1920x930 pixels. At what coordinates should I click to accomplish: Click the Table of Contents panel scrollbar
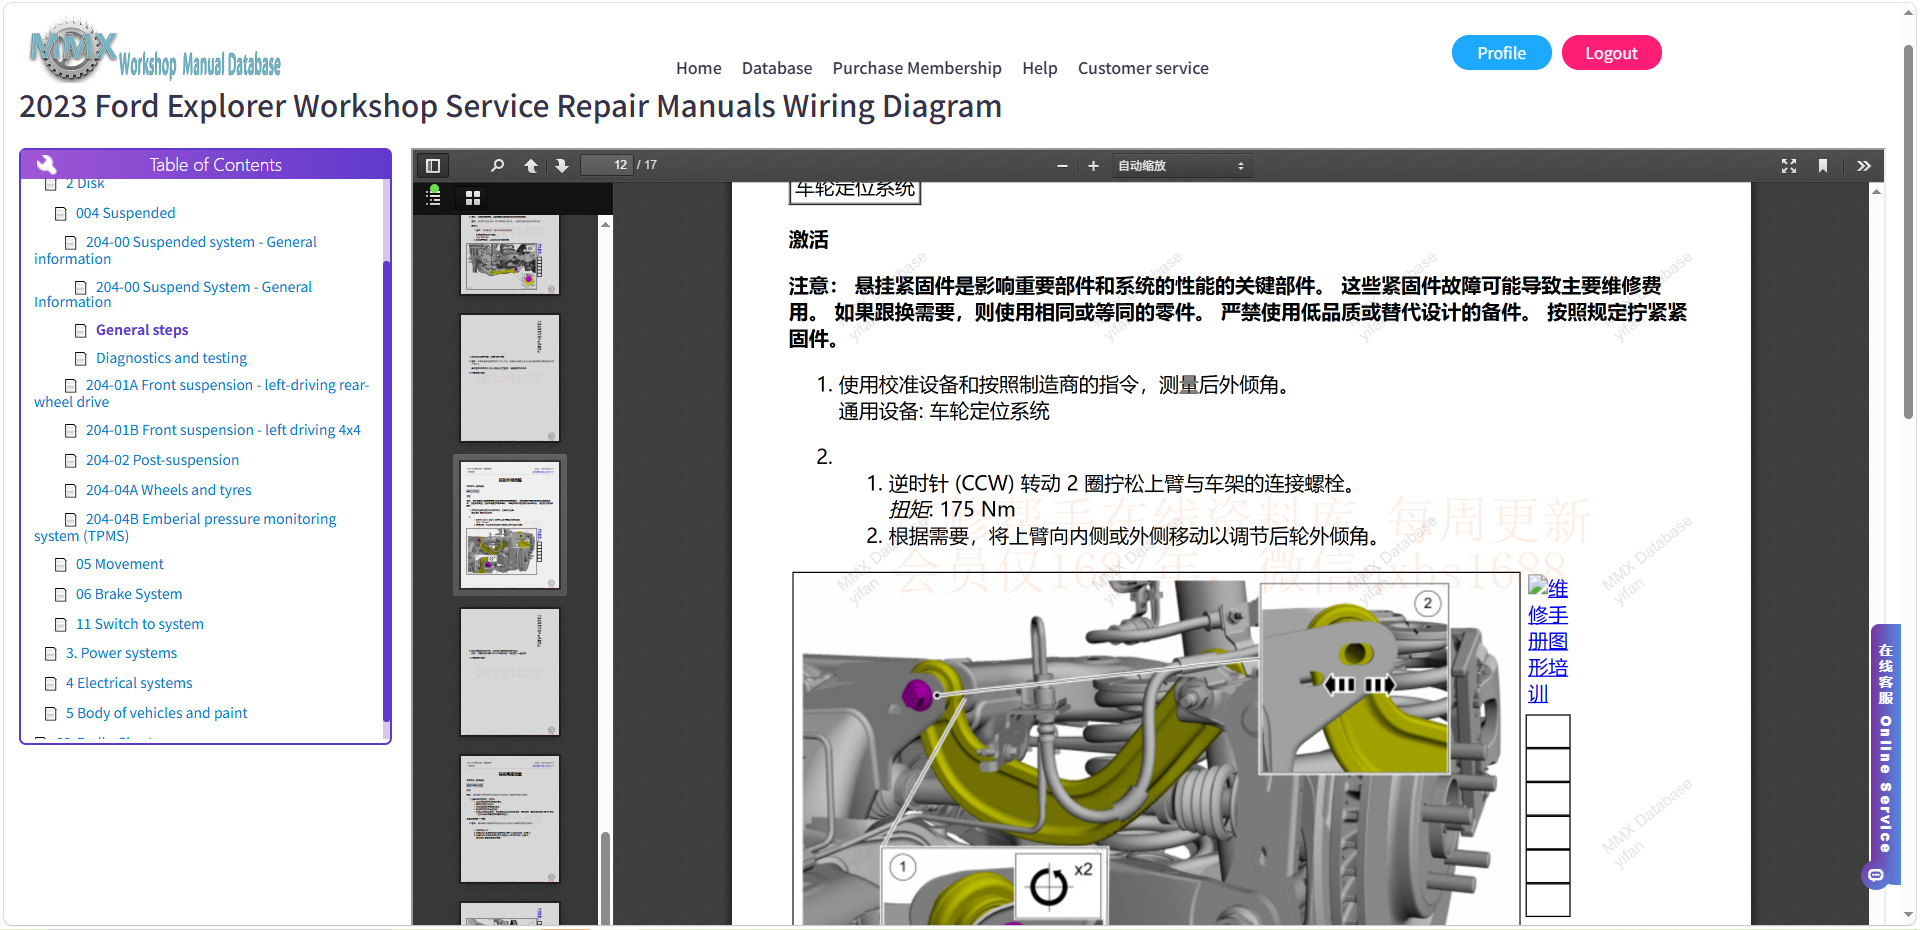pyautogui.click(x=386, y=490)
